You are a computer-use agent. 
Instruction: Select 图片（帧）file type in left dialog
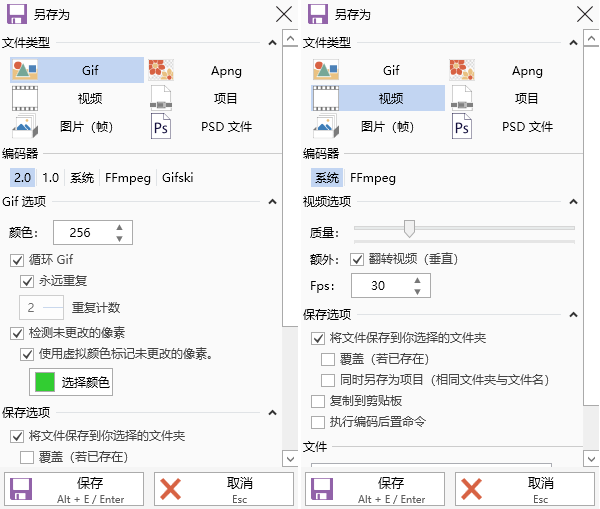click(x=77, y=127)
